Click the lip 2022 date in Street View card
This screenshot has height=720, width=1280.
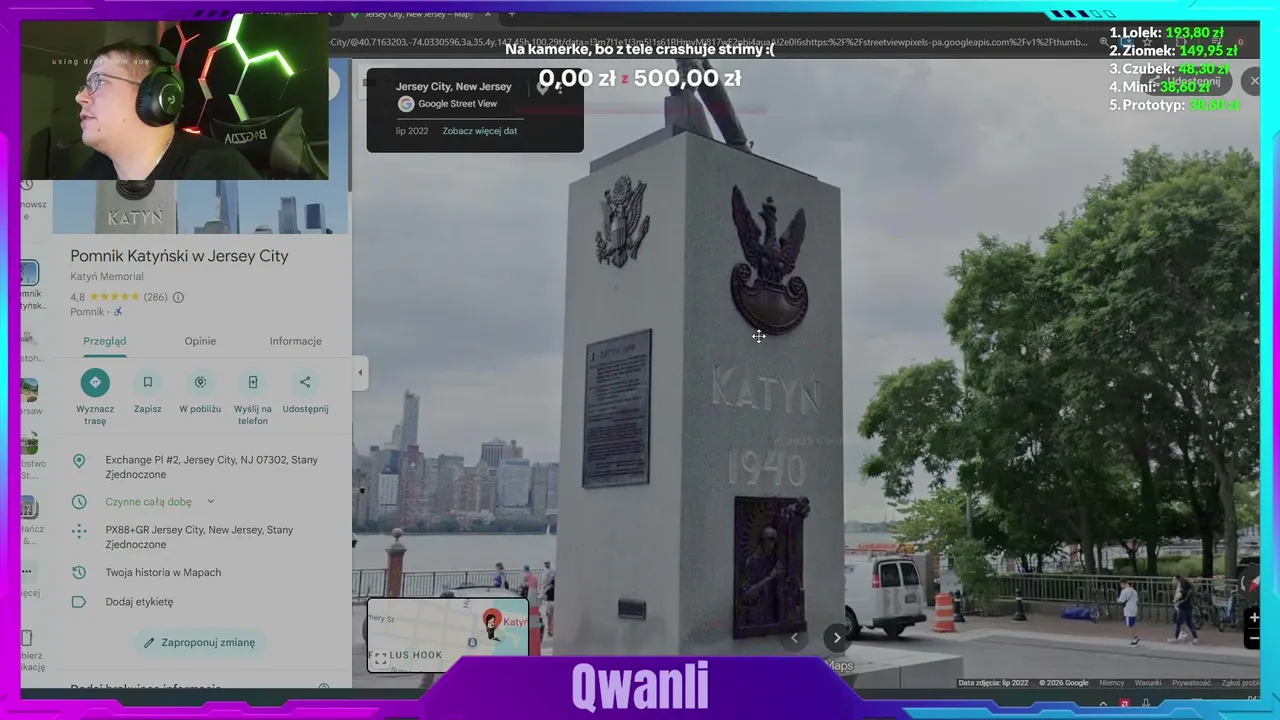(x=412, y=131)
